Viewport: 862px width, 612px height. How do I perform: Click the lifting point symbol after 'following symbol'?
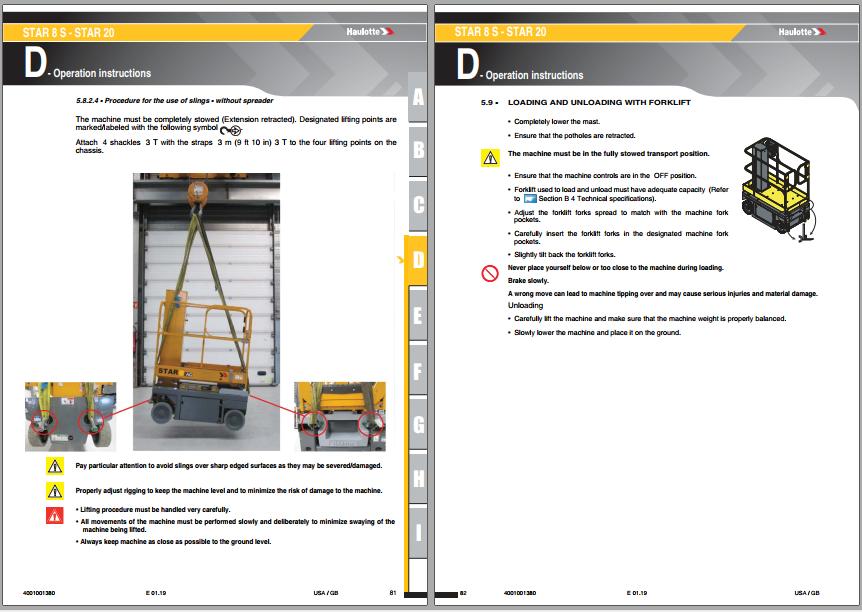[231, 130]
